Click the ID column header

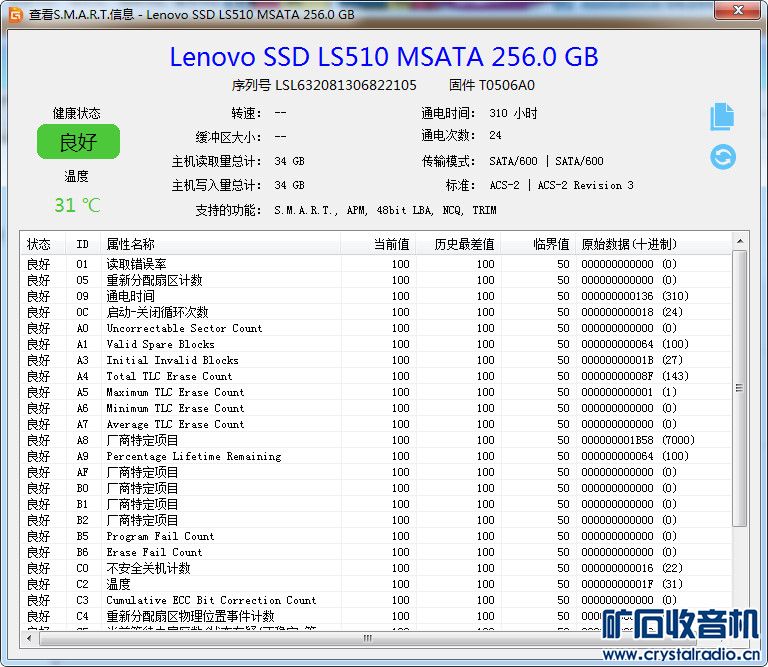click(82, 244)
